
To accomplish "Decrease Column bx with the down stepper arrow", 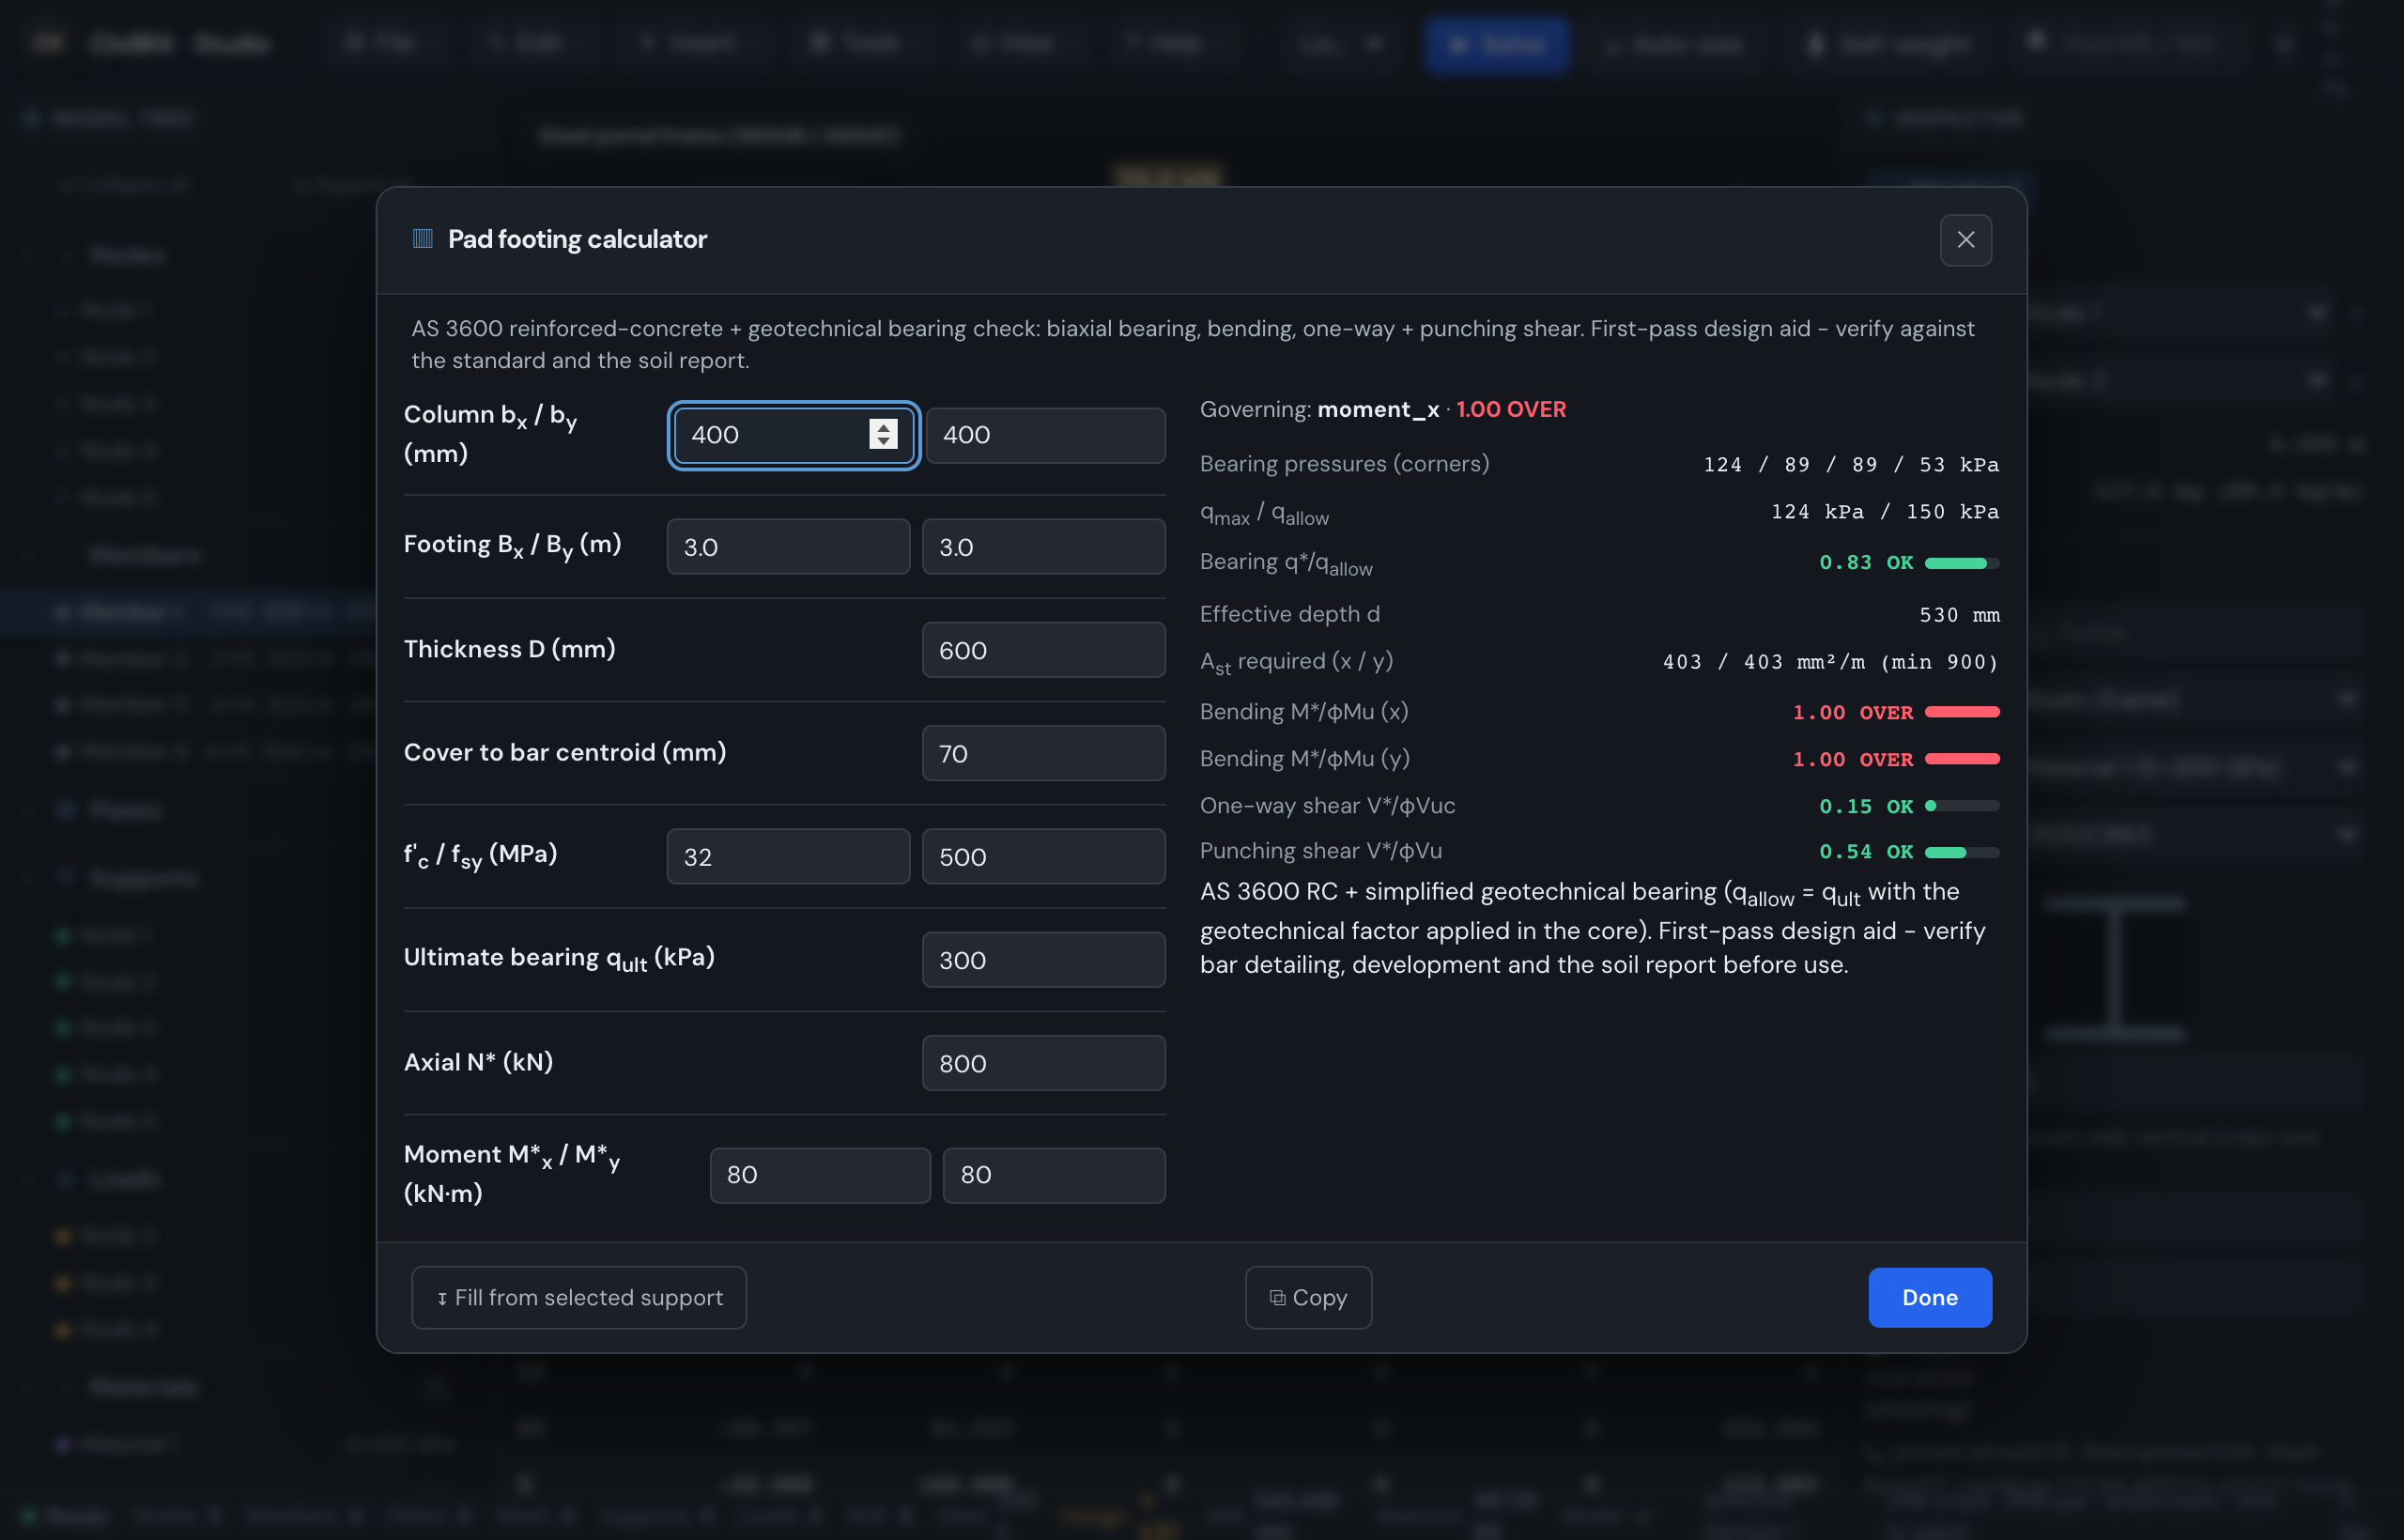I will (883, 442).
